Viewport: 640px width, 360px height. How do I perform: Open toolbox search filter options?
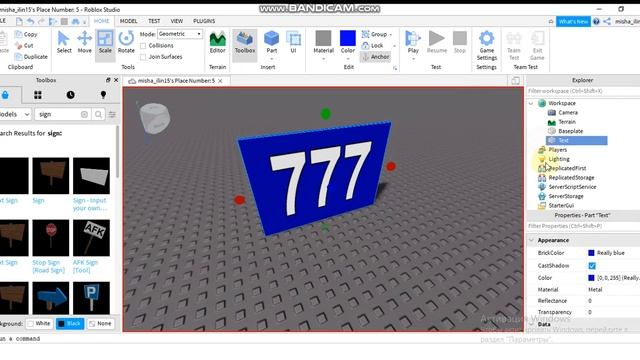click(x=112, y=115)
